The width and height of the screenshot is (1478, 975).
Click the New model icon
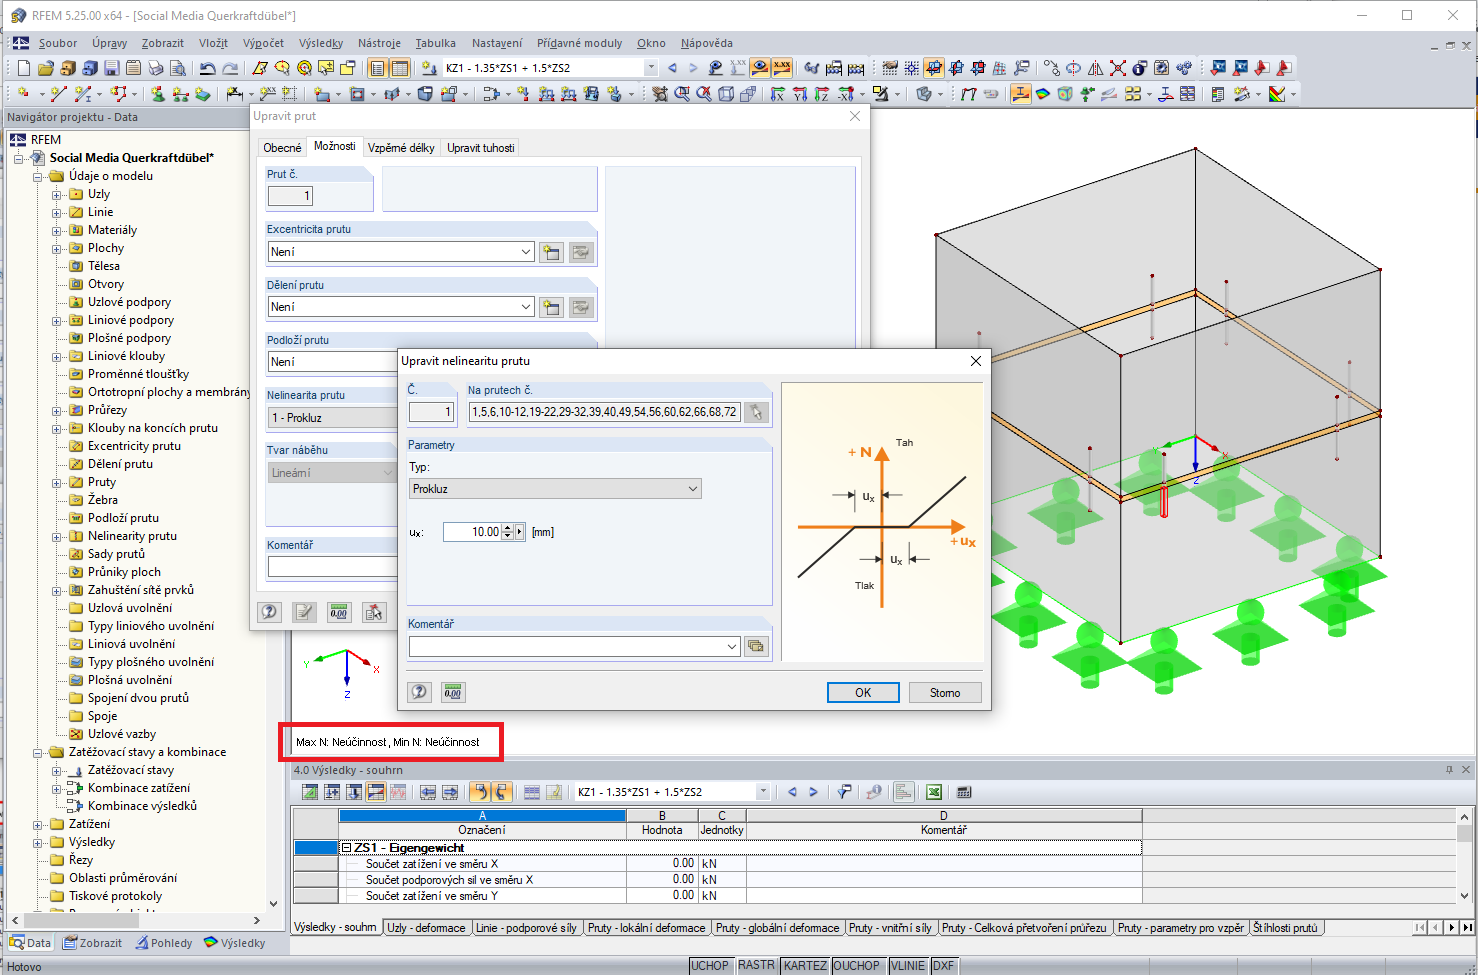point(24,68)
